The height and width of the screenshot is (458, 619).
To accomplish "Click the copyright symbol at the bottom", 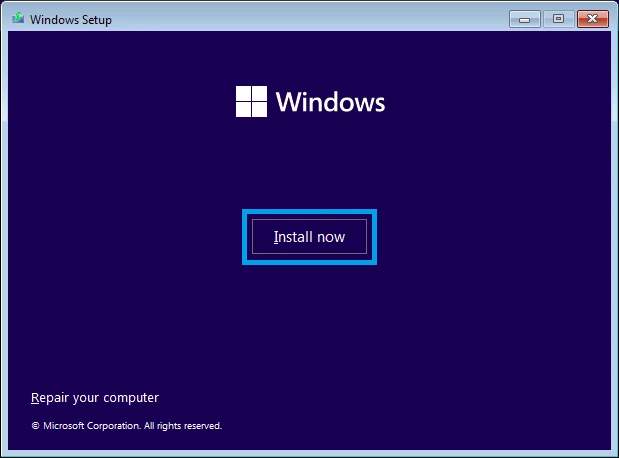I will [x=35, y=426].
